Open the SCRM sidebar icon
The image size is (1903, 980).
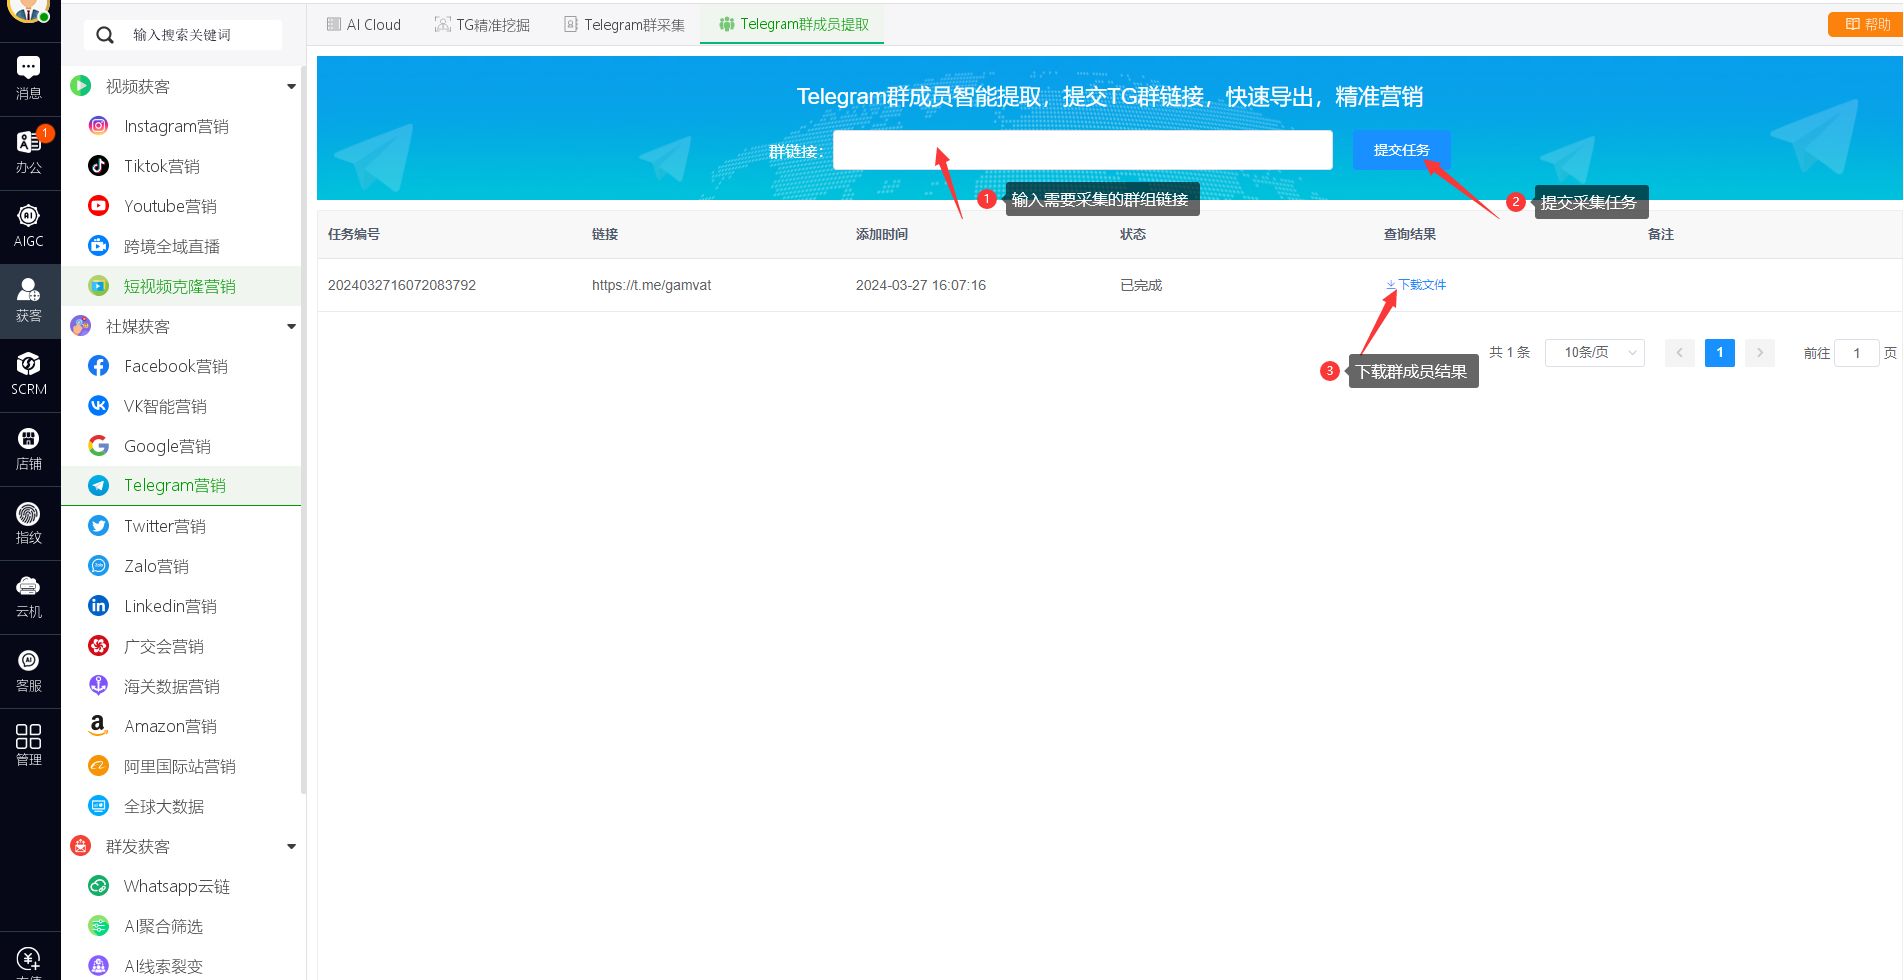[29, 375]
